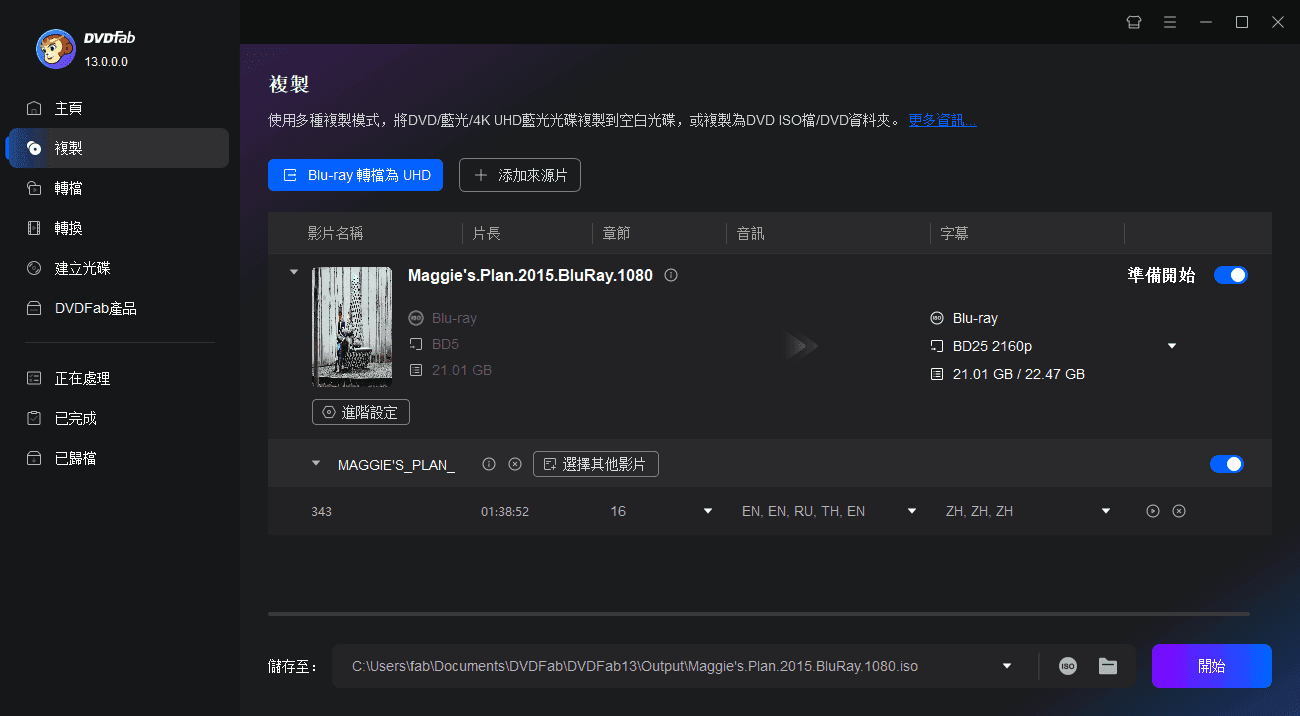Click the DVDFab monkey logo
Viewport: 1300px width, 716px height.
click(x=56, y=48)
